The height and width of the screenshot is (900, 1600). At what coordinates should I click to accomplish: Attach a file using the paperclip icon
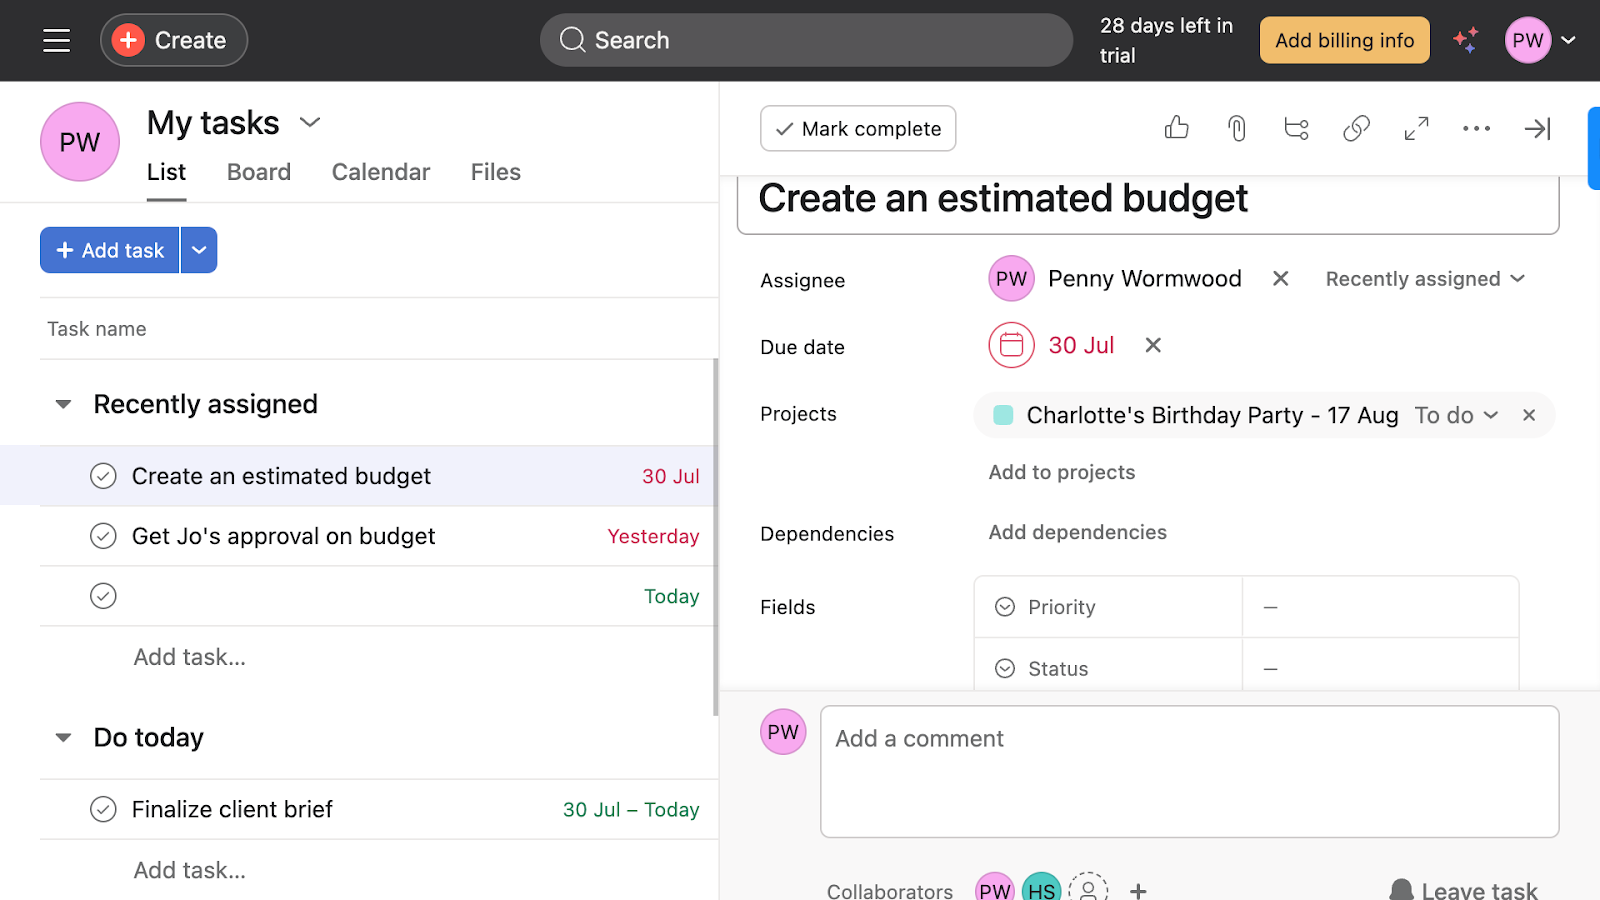[x=1236, y=128]
